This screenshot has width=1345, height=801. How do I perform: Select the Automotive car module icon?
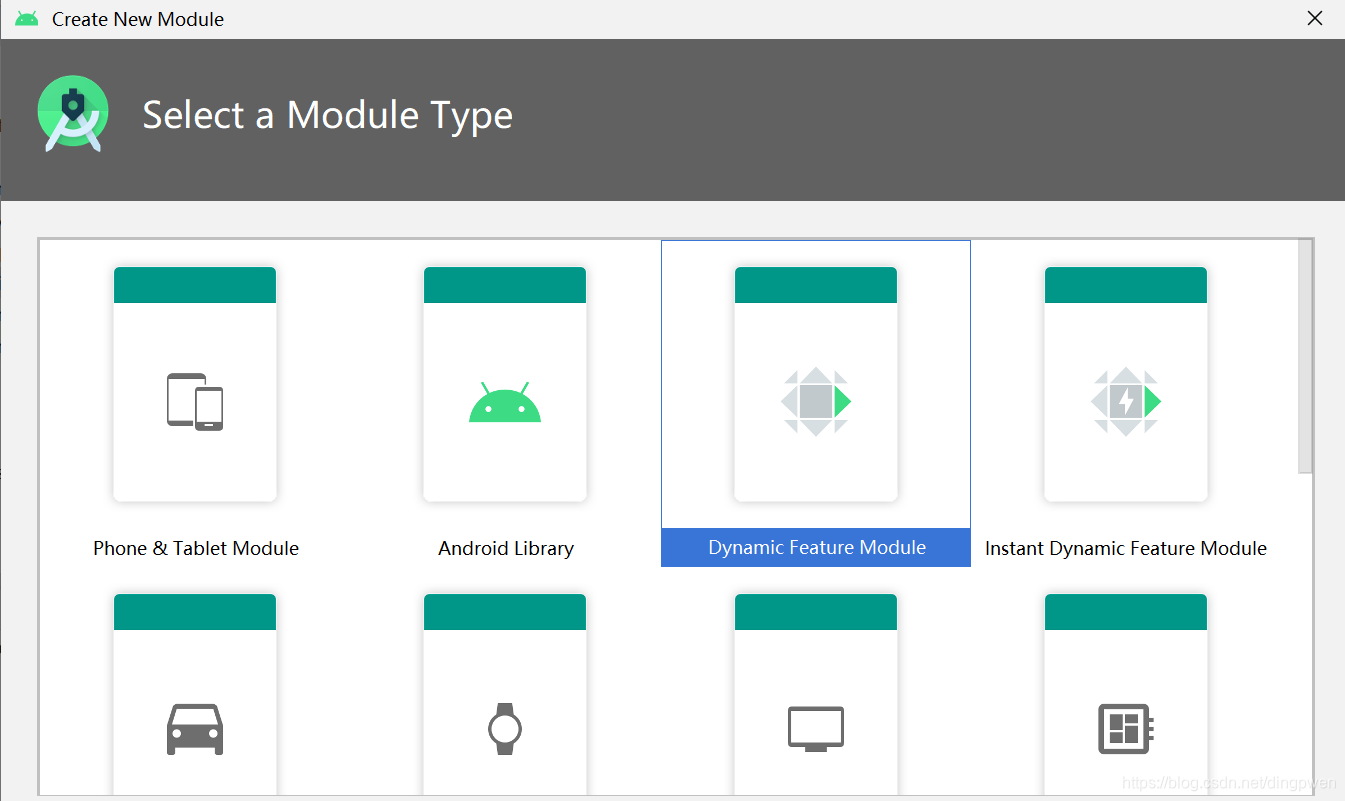tap(195, 729)
